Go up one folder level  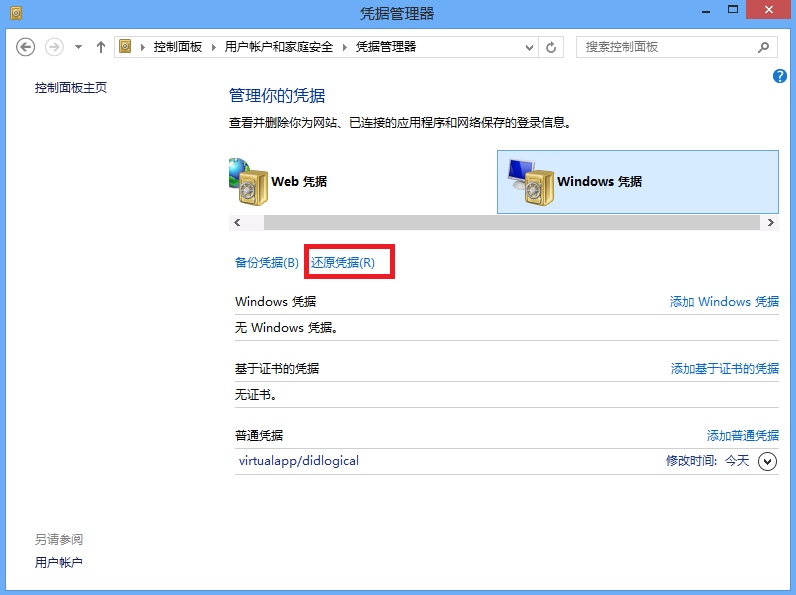pos(101,47)
